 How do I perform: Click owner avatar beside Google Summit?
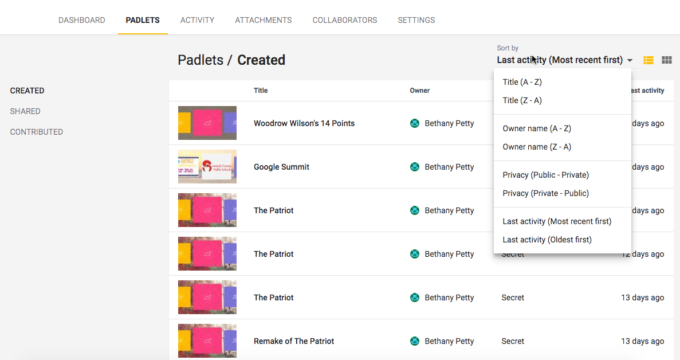415,167
